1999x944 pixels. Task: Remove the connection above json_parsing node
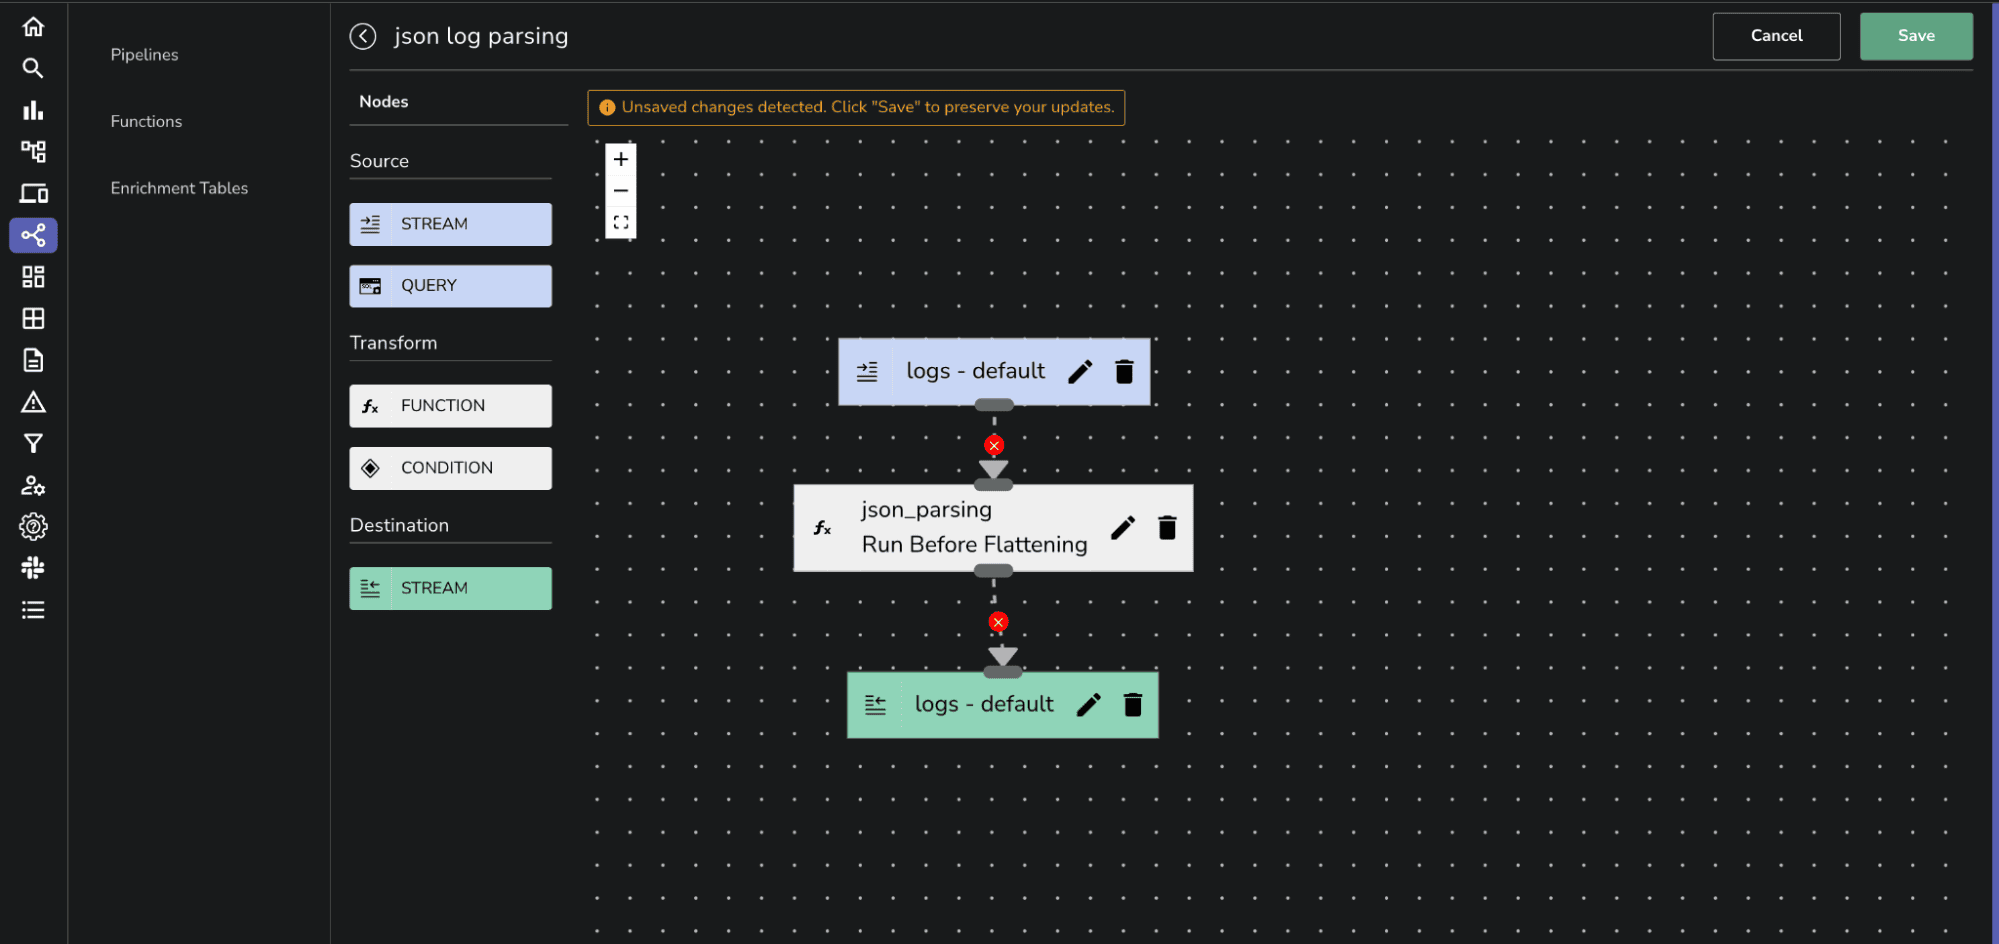(993, 445)
